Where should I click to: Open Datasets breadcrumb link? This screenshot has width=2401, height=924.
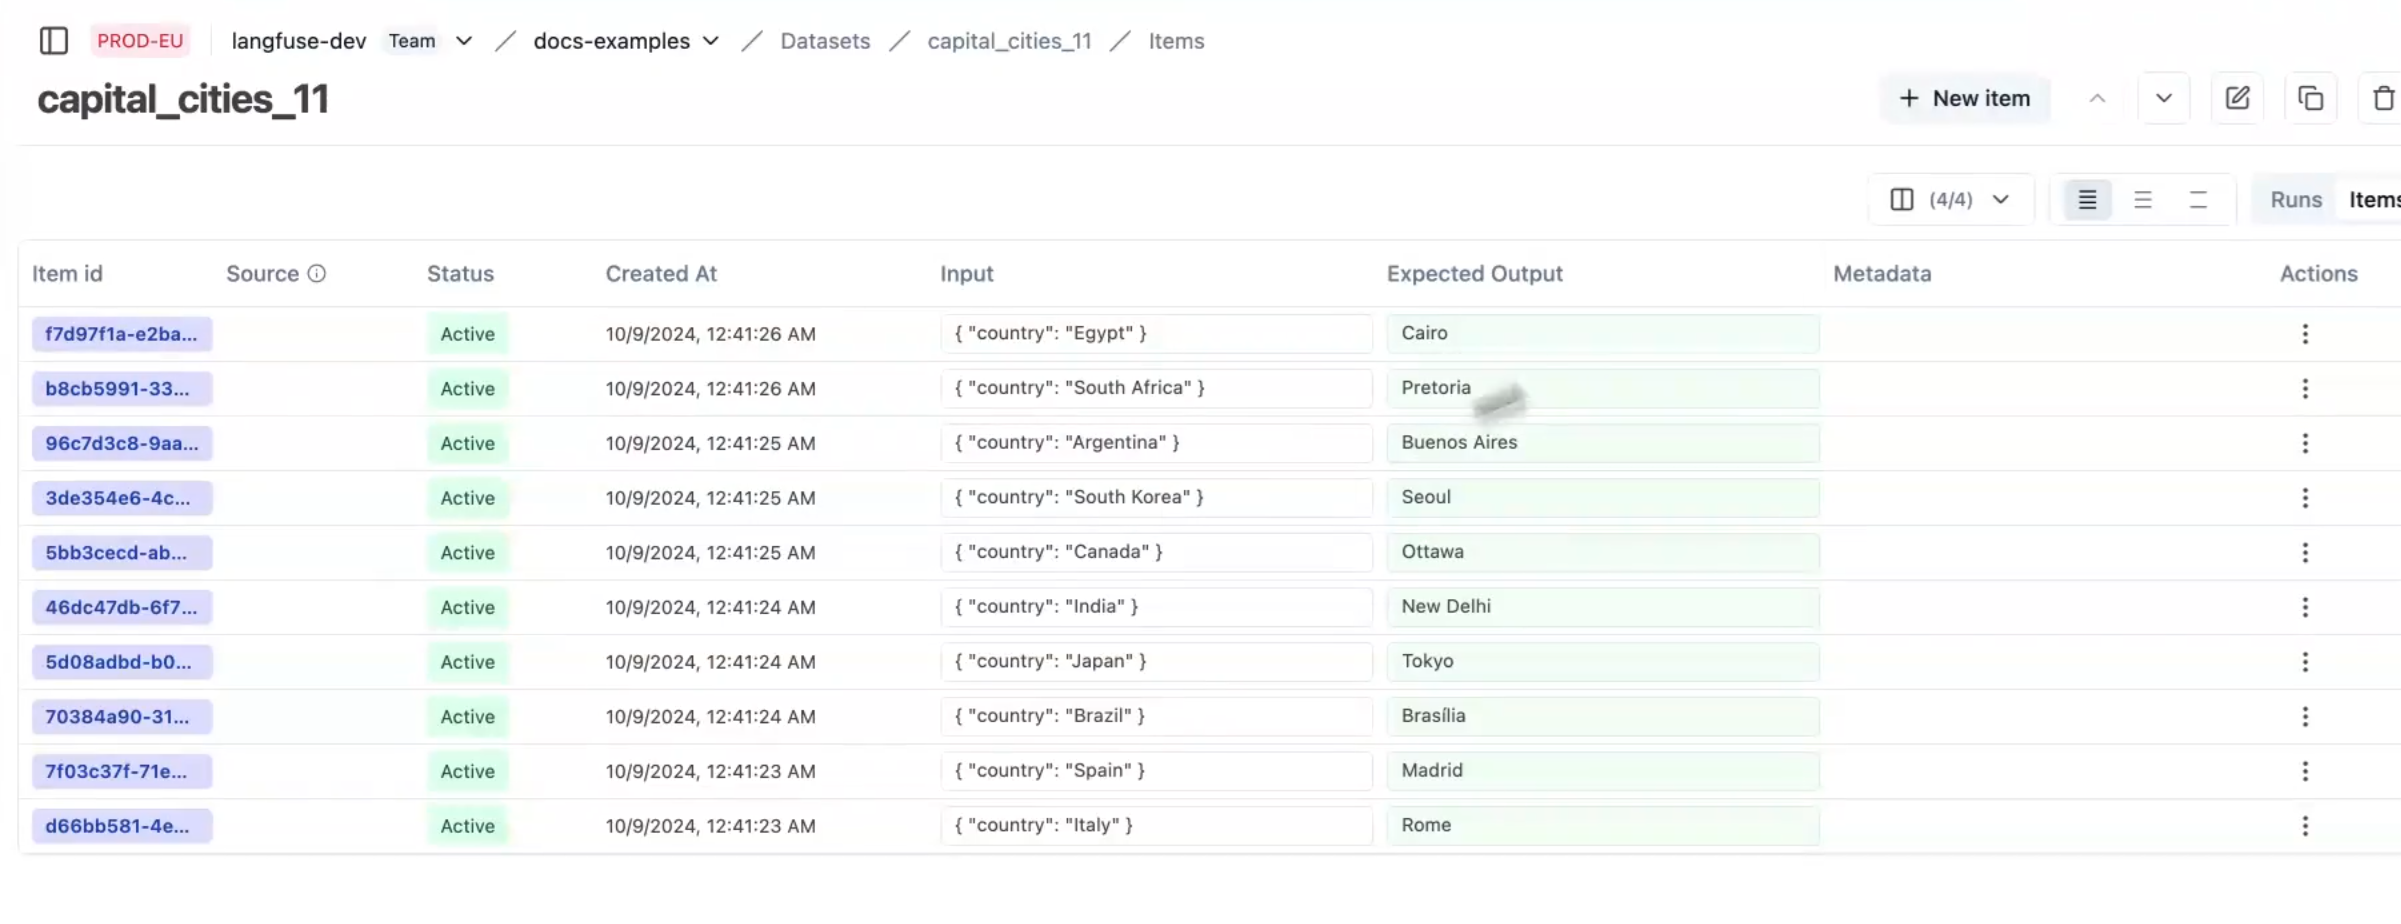pos(825,41)
